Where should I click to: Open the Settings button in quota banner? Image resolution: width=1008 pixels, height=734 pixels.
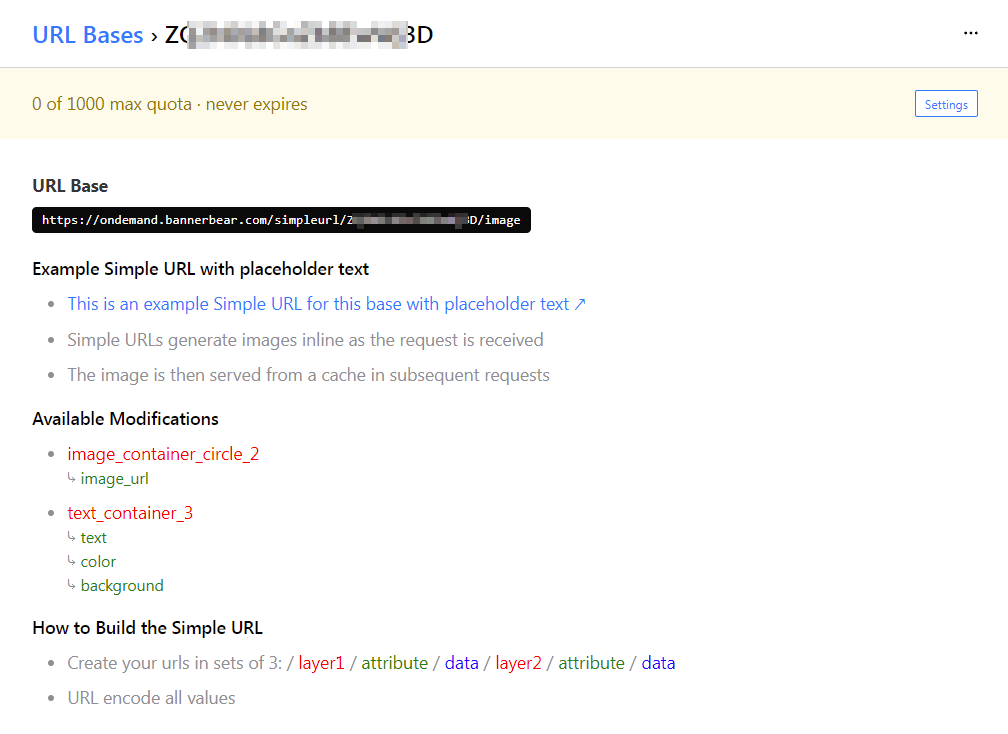(x=946, y=104)
